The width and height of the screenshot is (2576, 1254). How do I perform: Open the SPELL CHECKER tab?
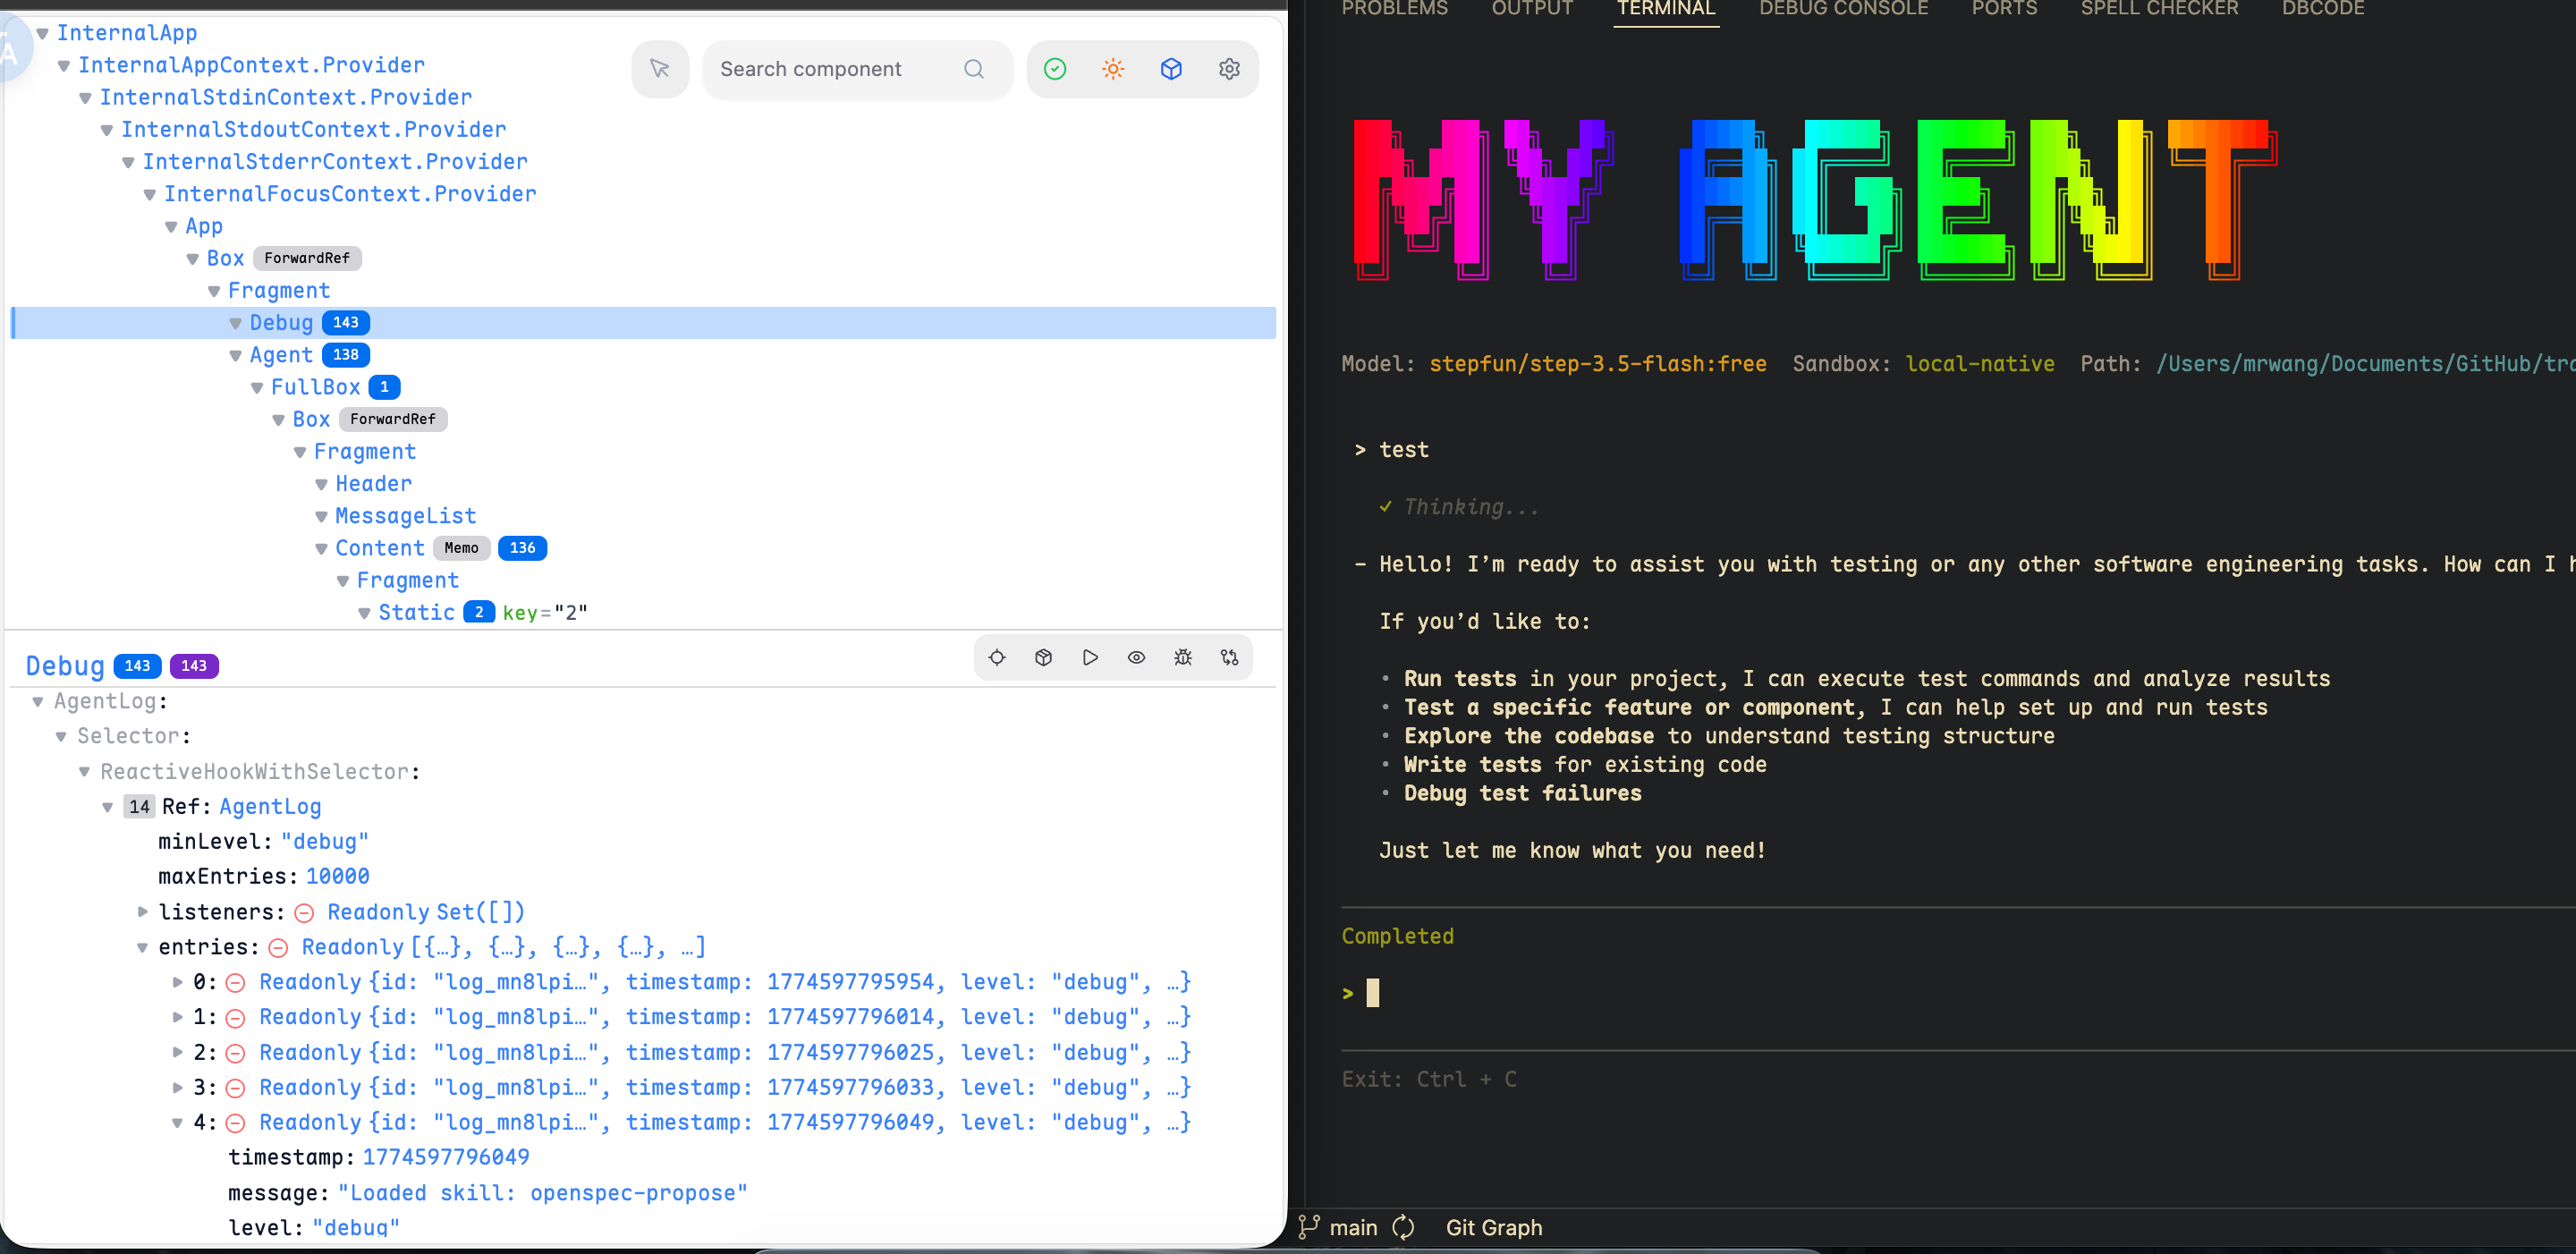[x=2159, y=9]
